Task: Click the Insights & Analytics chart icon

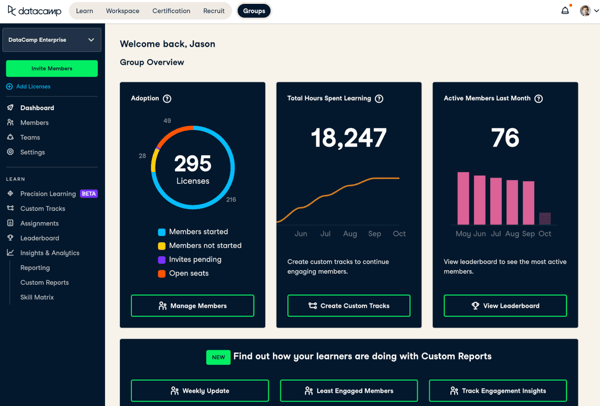Action: click(10, 253)
